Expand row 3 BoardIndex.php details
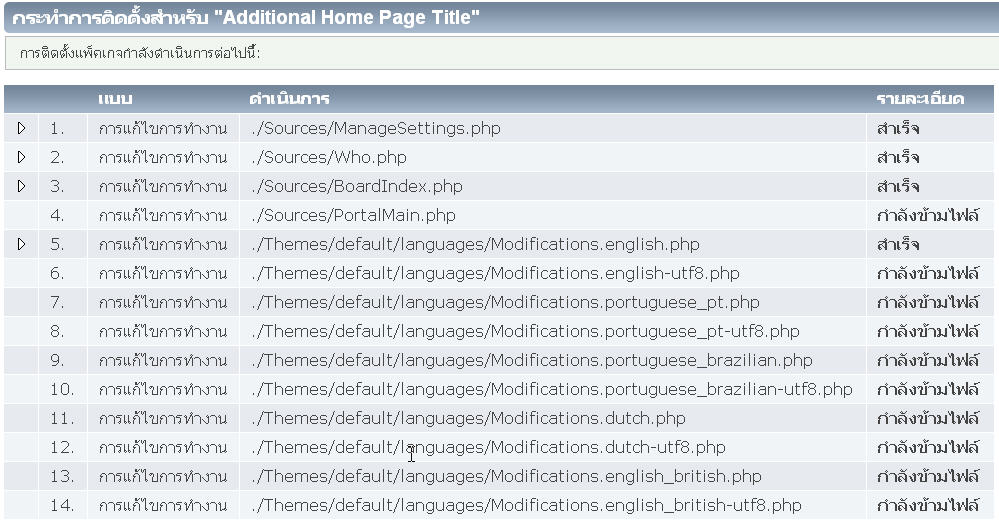This screenshot has width=999, height=523. point(21,186)
